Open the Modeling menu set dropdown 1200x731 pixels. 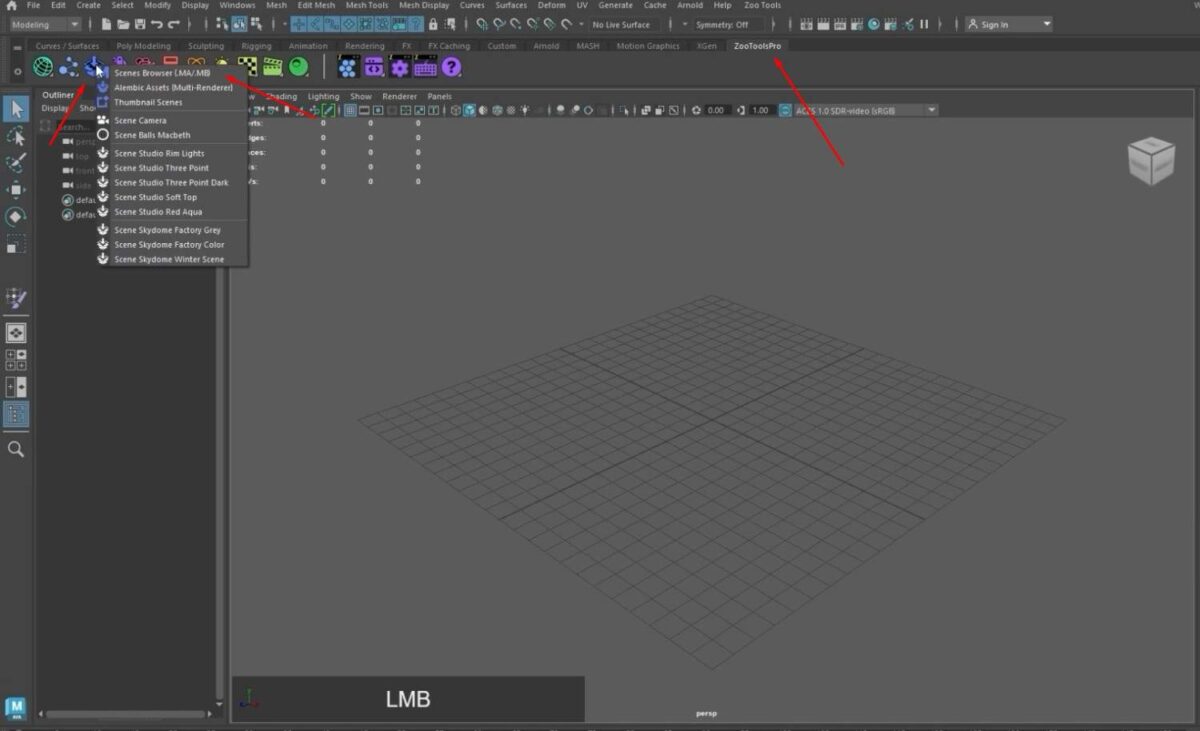(x=45, y=23)
